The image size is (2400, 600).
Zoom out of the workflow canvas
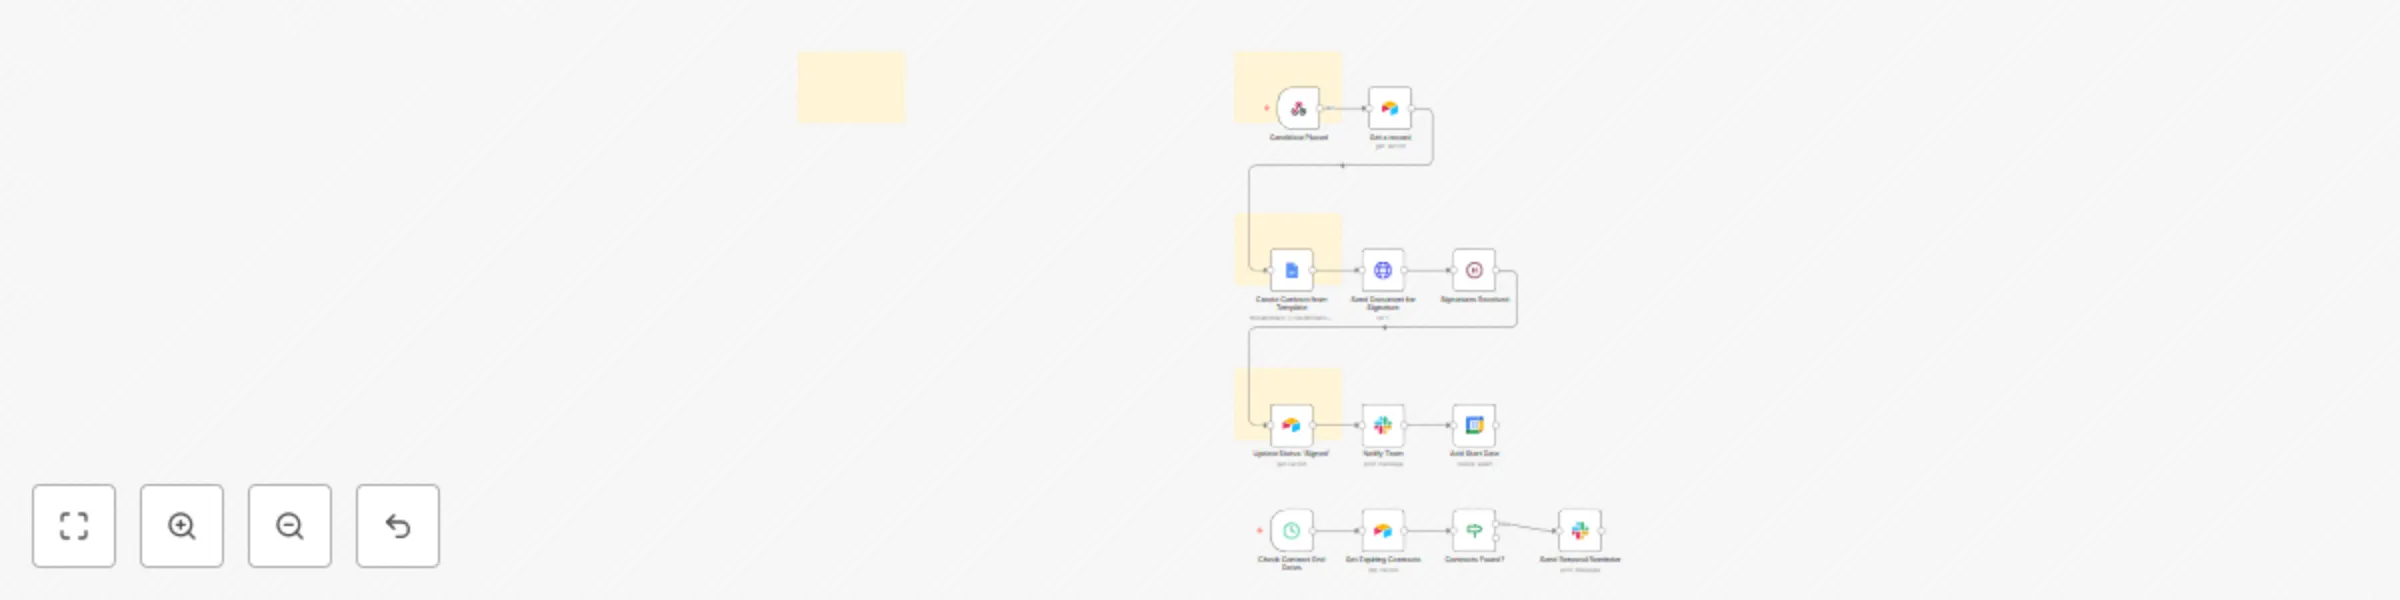coord(290,526)
